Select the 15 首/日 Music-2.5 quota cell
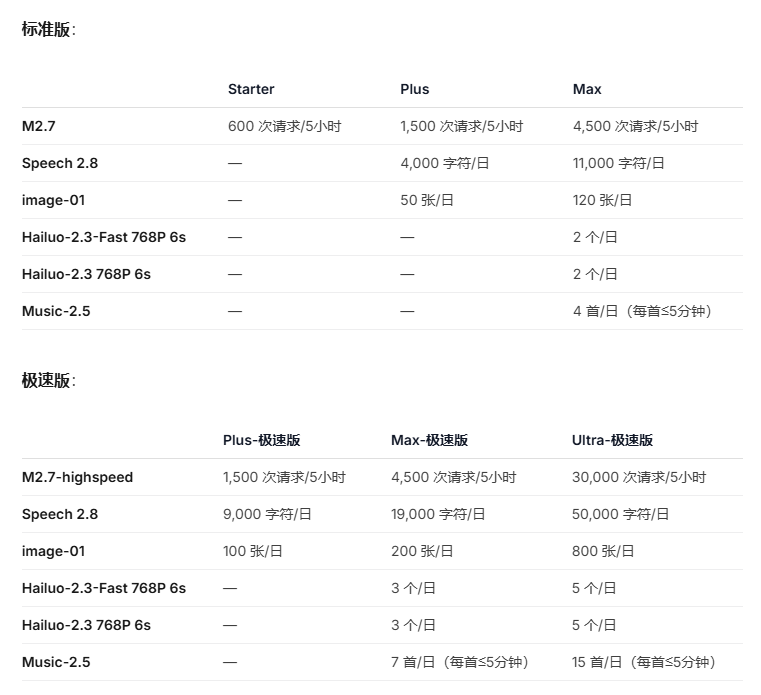 coord(643,663)
